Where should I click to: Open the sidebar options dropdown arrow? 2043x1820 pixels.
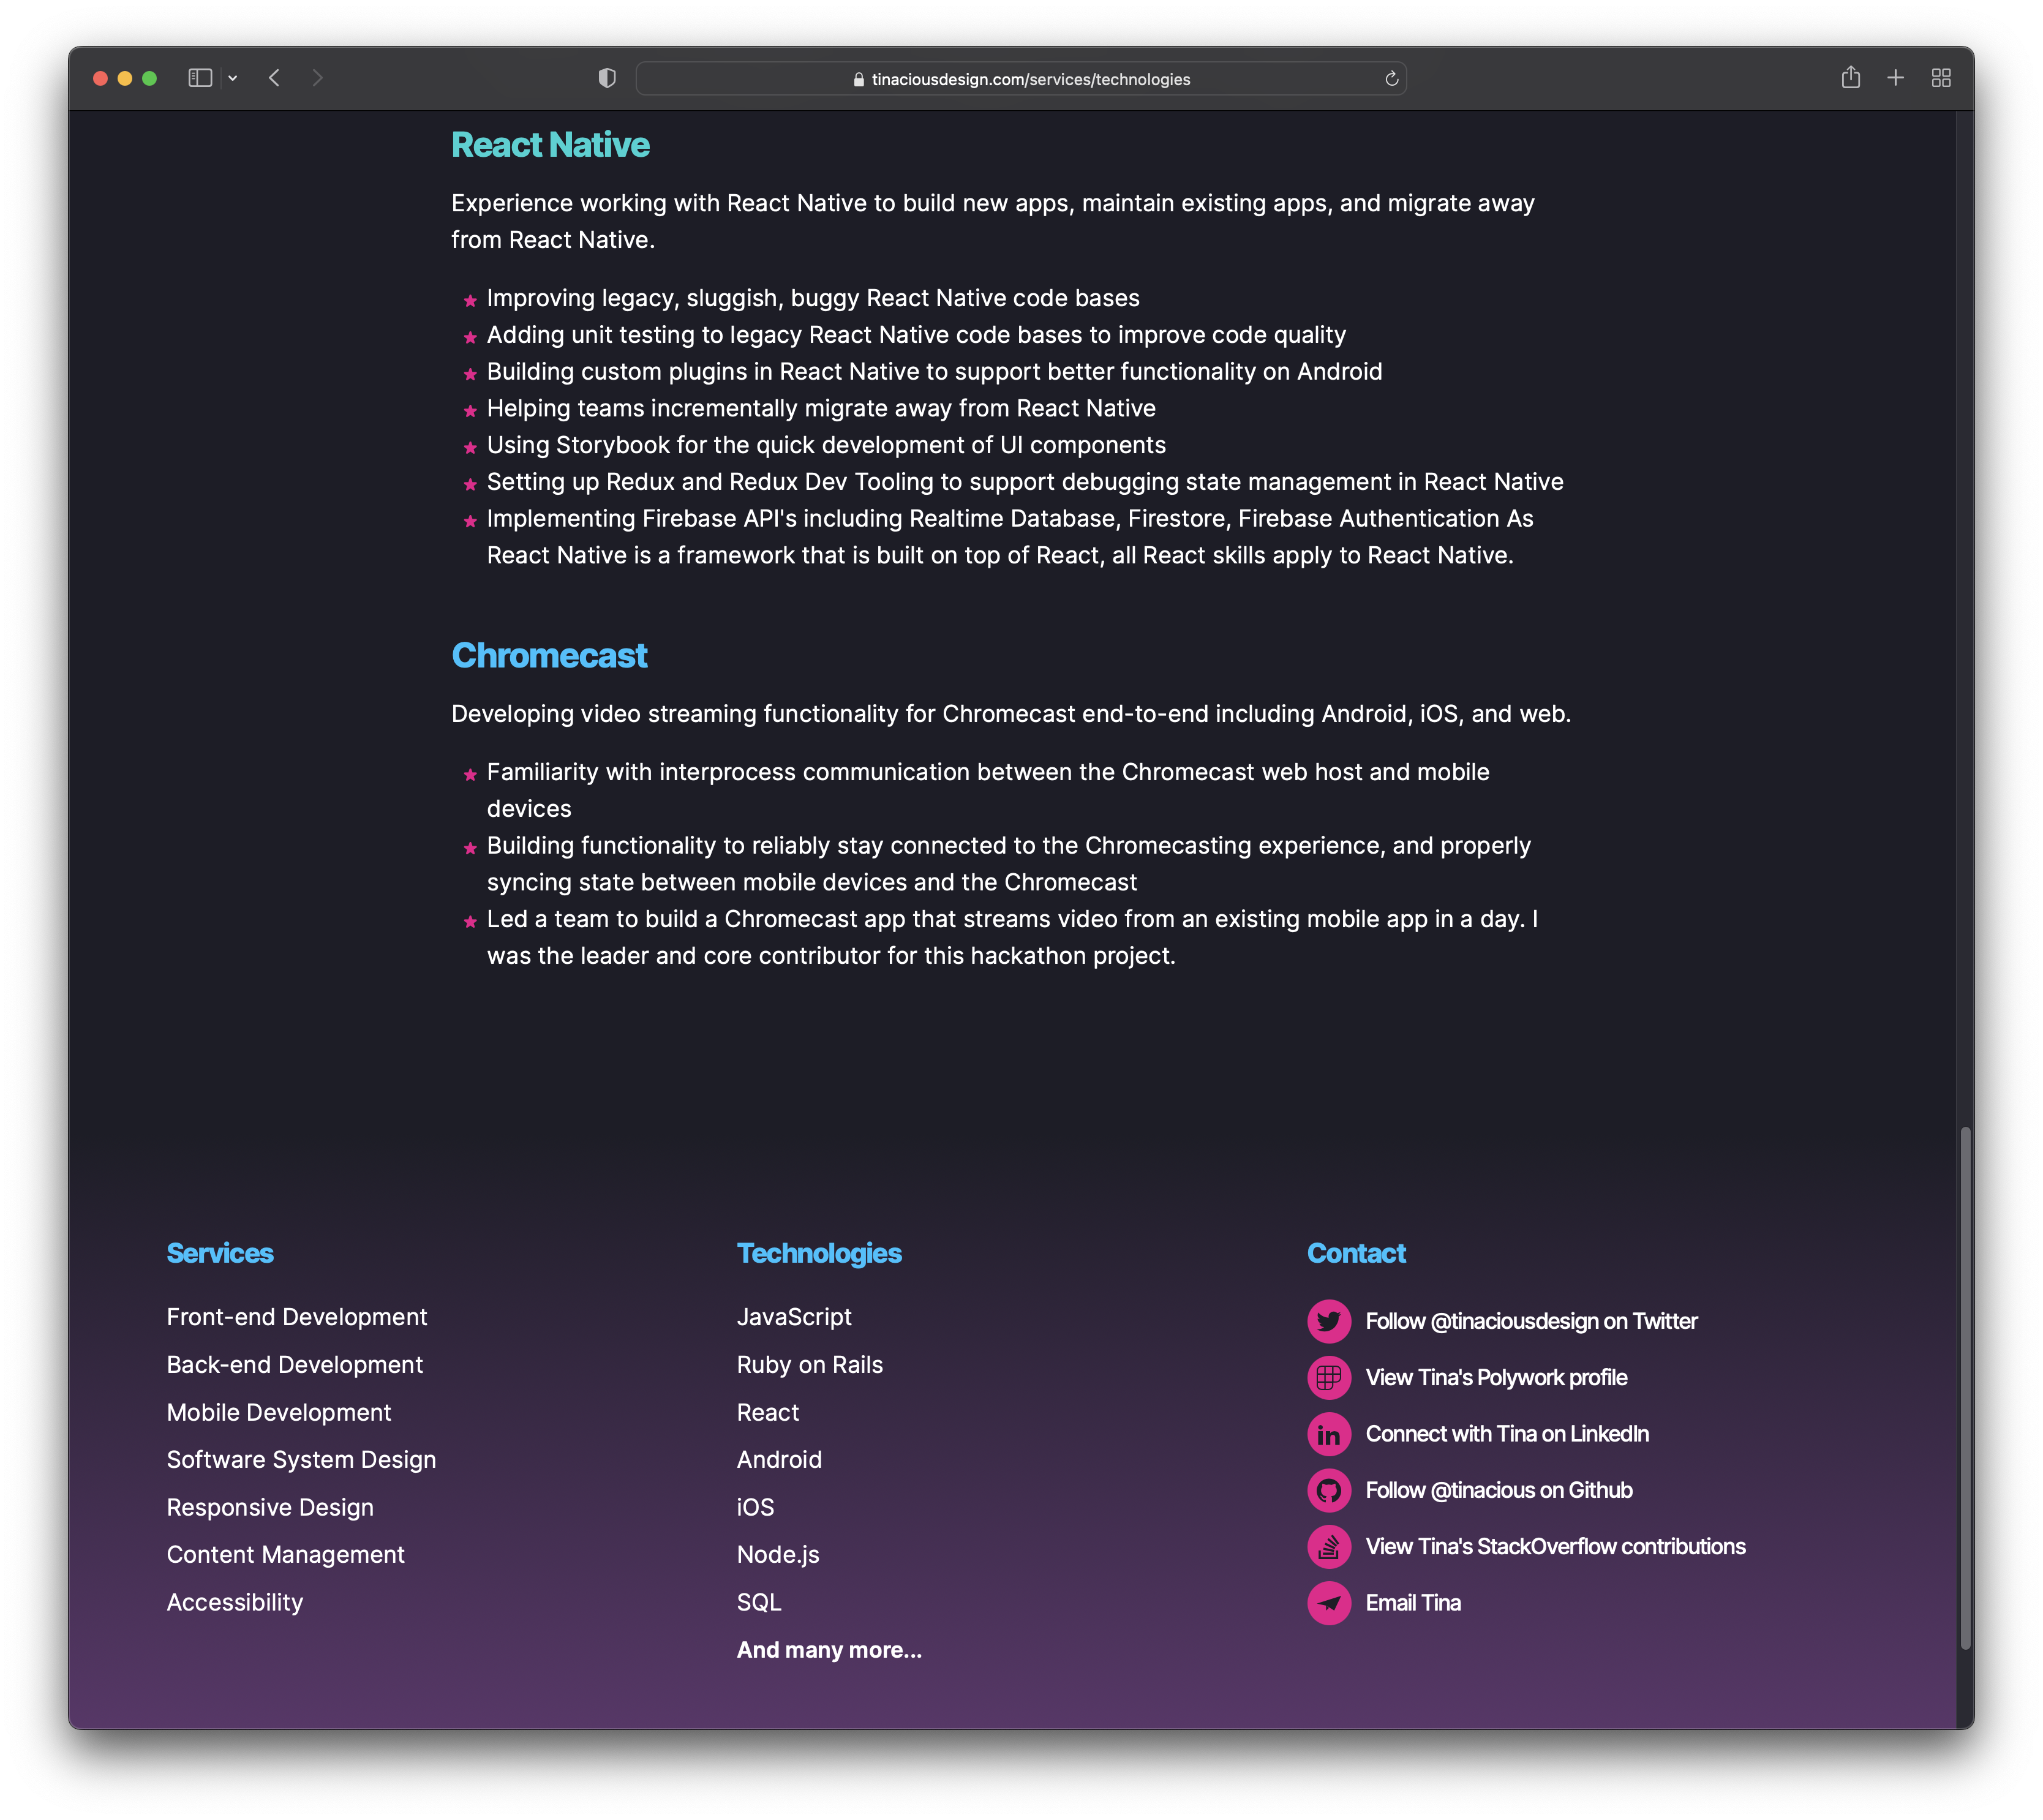pyautogui.click(x=233, y=78)
